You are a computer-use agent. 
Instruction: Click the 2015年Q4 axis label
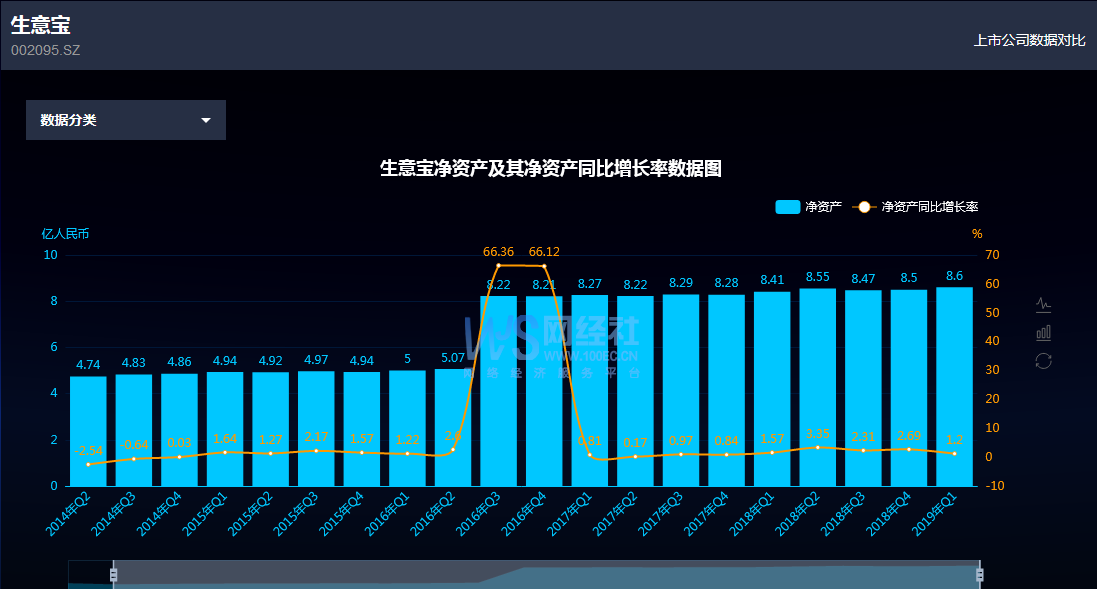pyautogui.click(x=341, y=514)
